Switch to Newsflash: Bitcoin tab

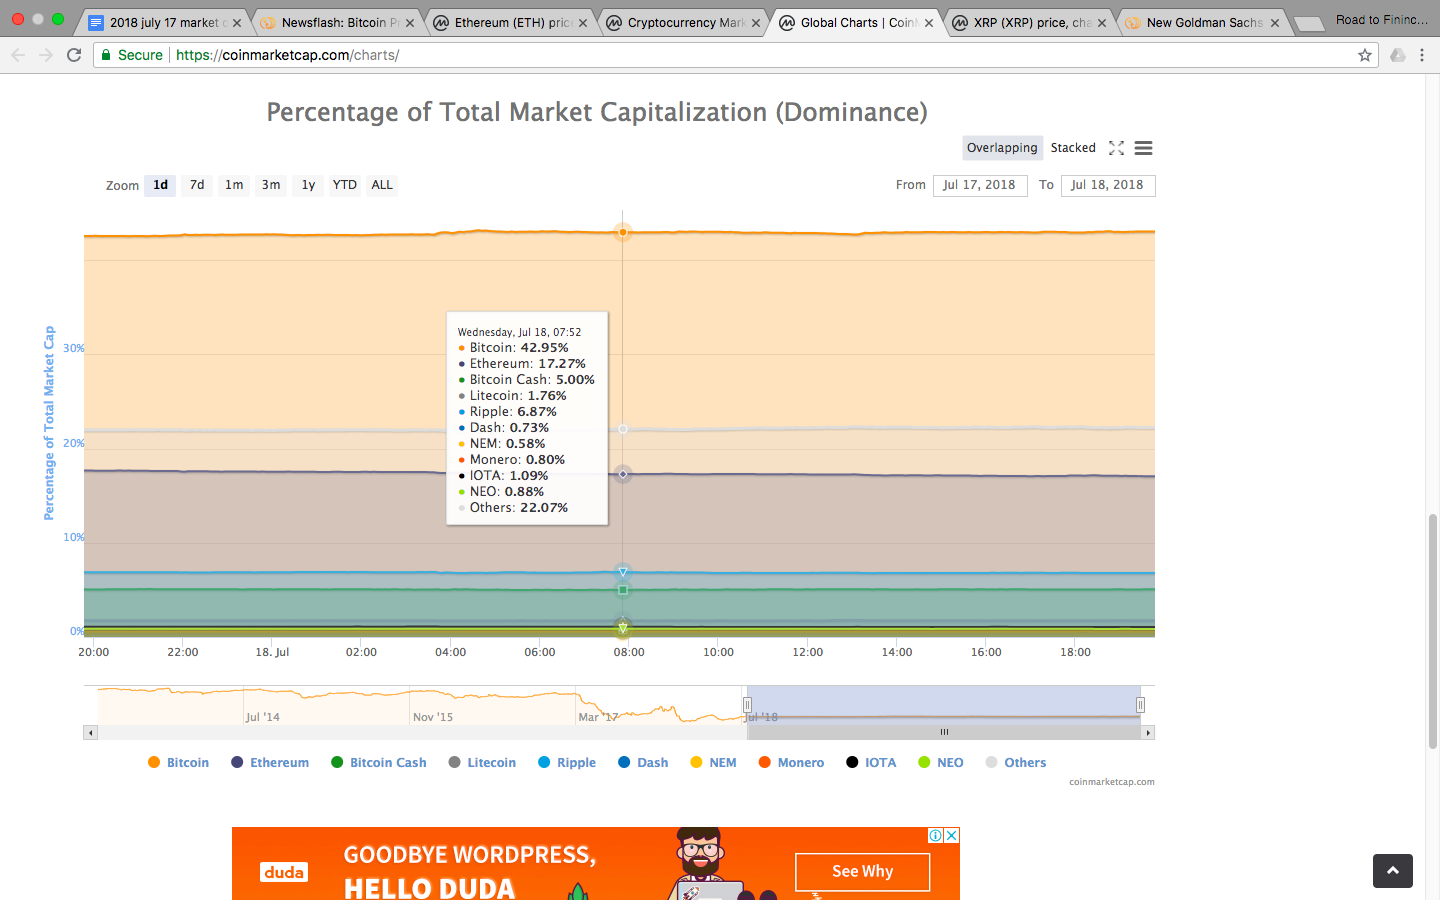340,23
